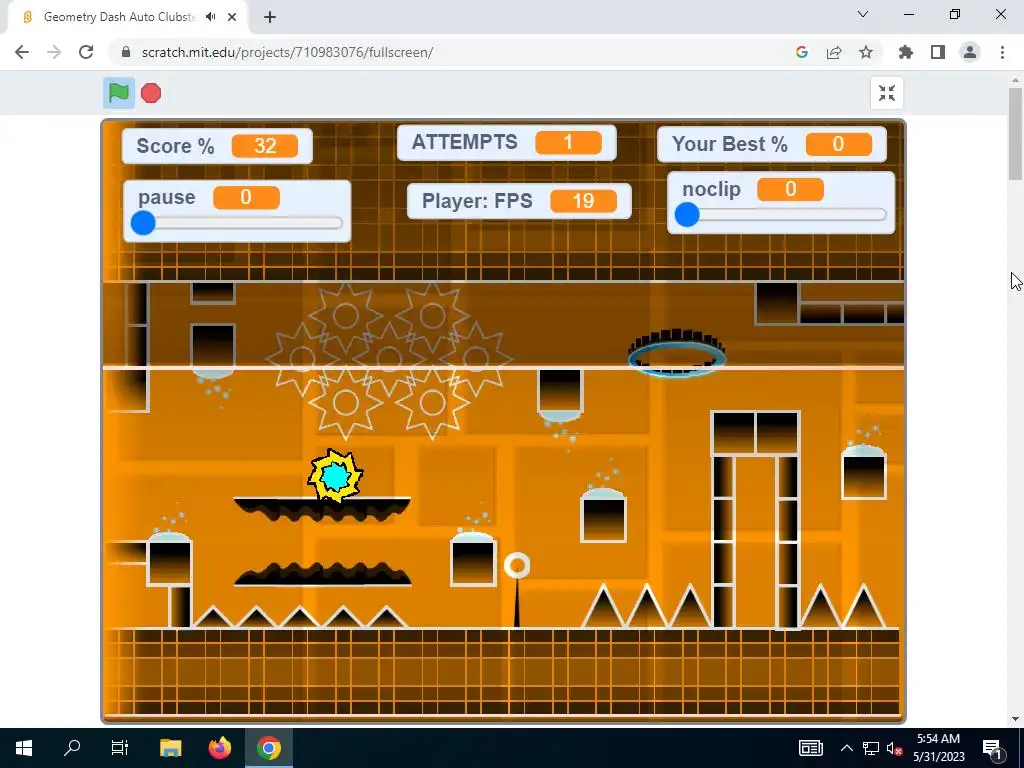
Task: Click the green flag to start the project
Action: coord(119,93)
